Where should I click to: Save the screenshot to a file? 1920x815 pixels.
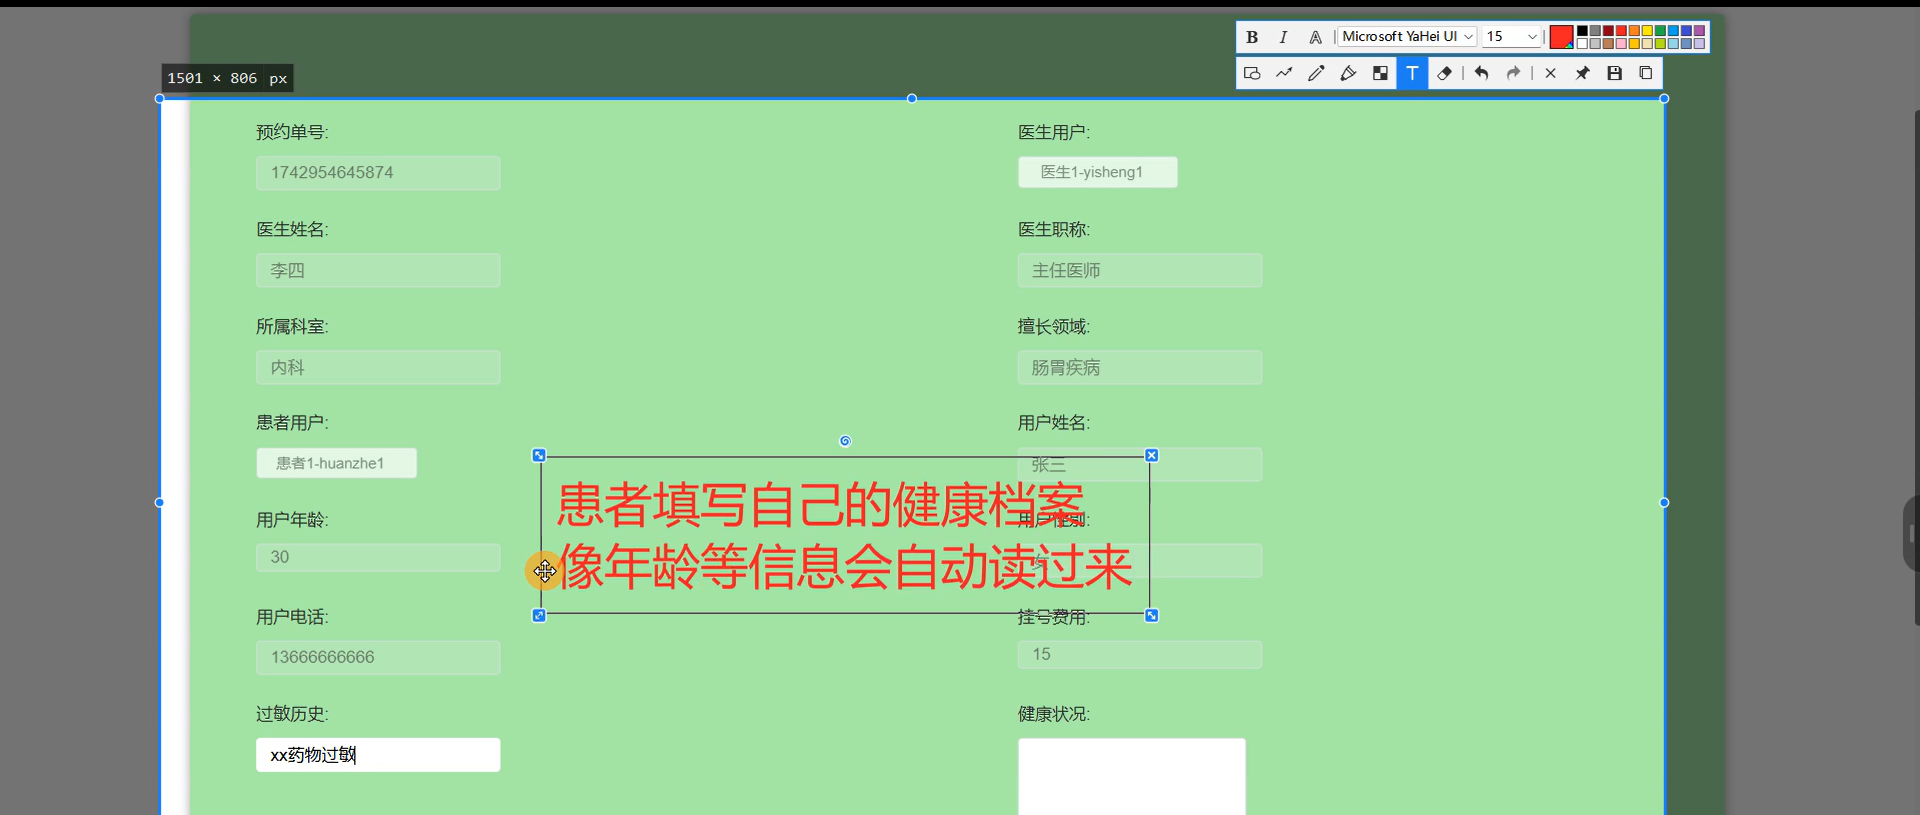click(1614, 73)
